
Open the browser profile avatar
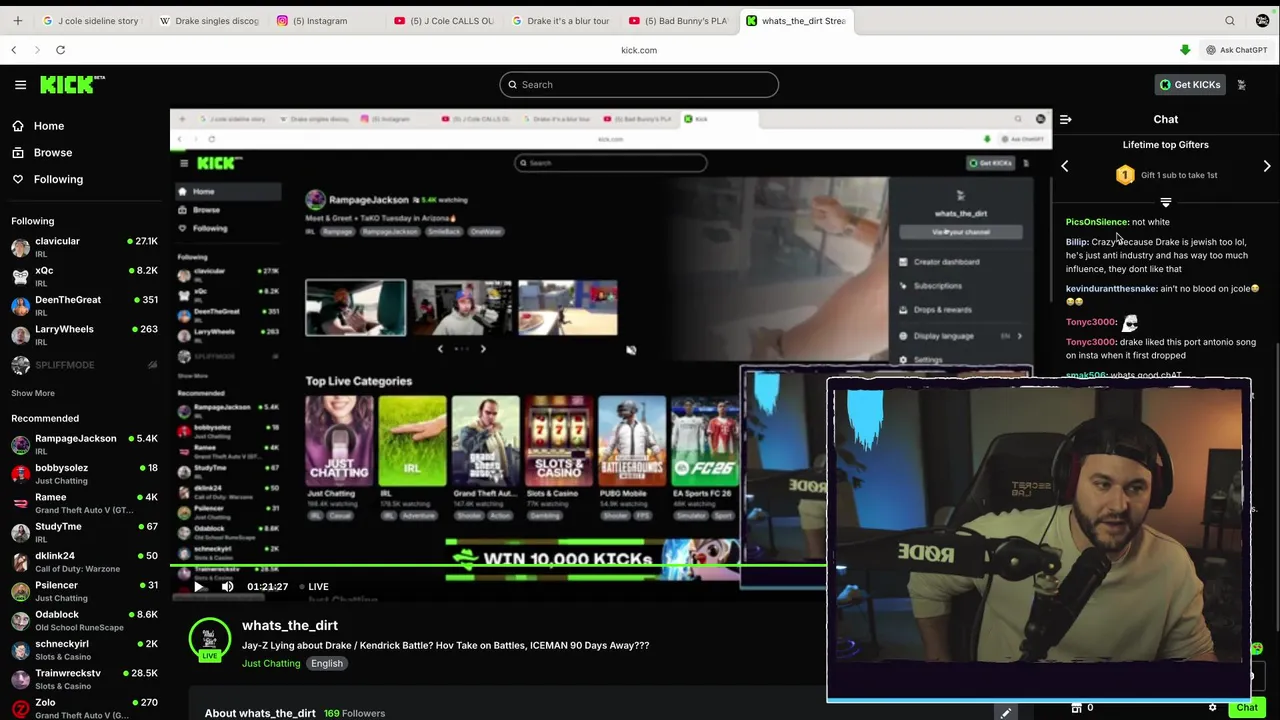(1262, 20)
